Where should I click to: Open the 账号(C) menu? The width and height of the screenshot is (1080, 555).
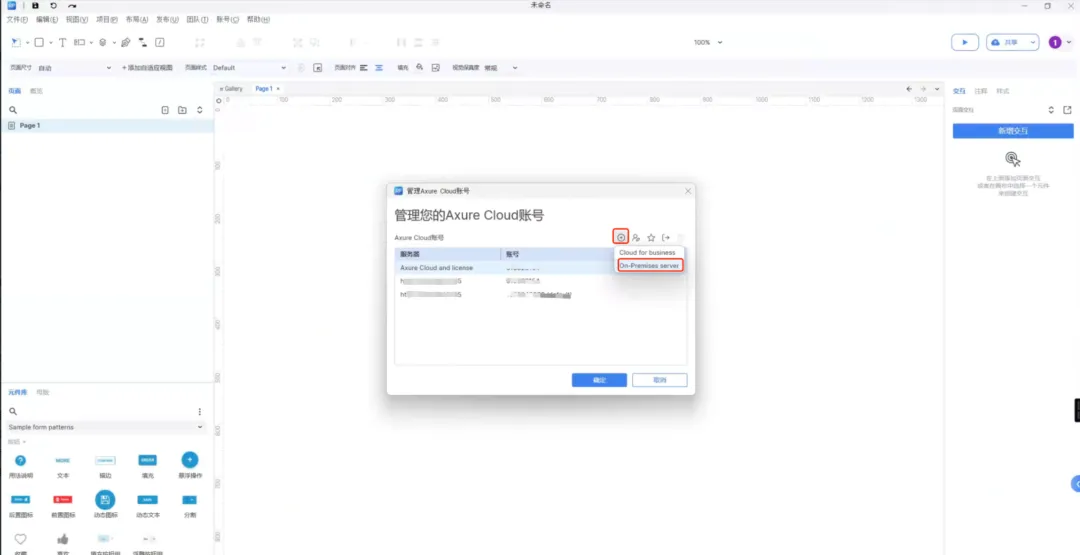coord(227,19)
